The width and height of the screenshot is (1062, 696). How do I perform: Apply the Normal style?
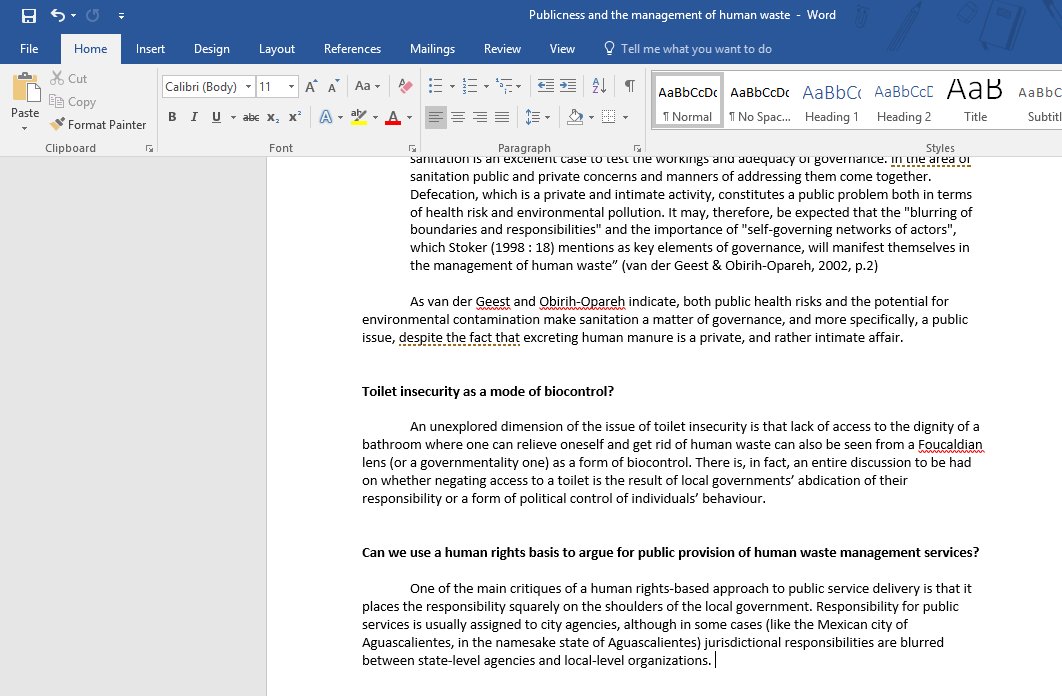pyautogui.click(x=687, y=101)
